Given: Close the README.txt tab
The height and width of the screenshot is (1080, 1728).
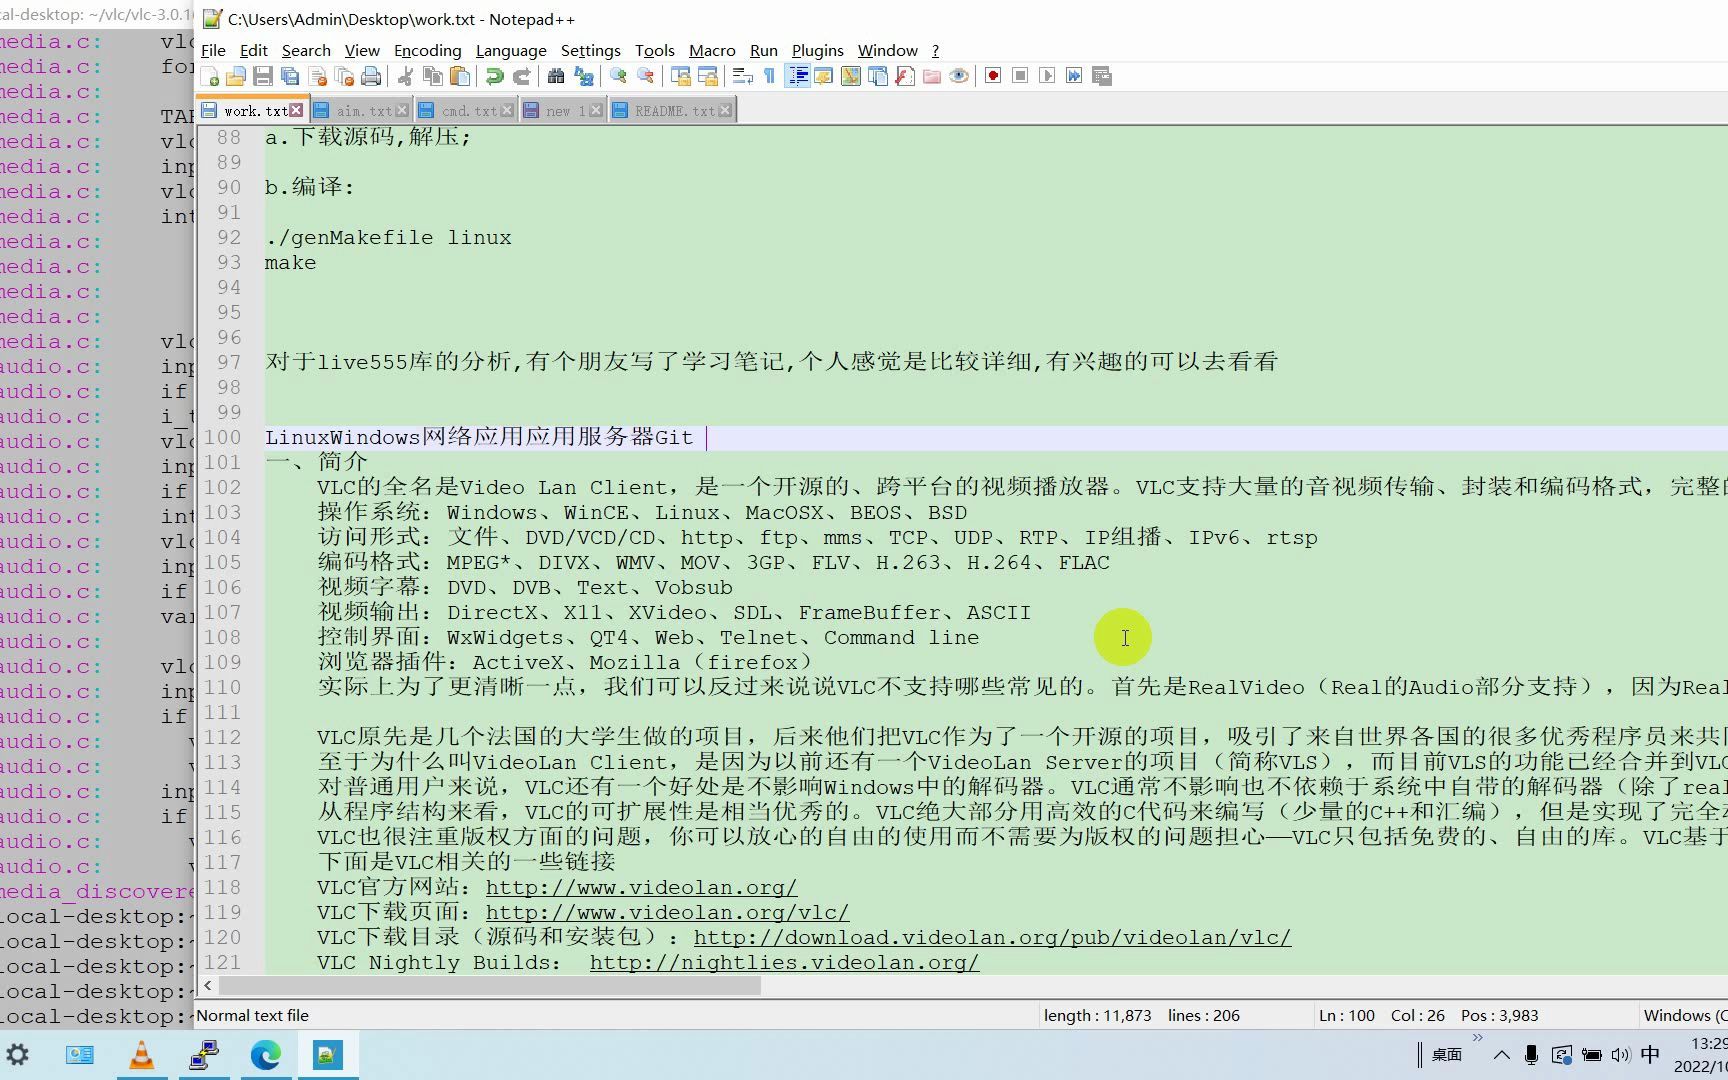Looking at the screenshot, I should (725, 110).
